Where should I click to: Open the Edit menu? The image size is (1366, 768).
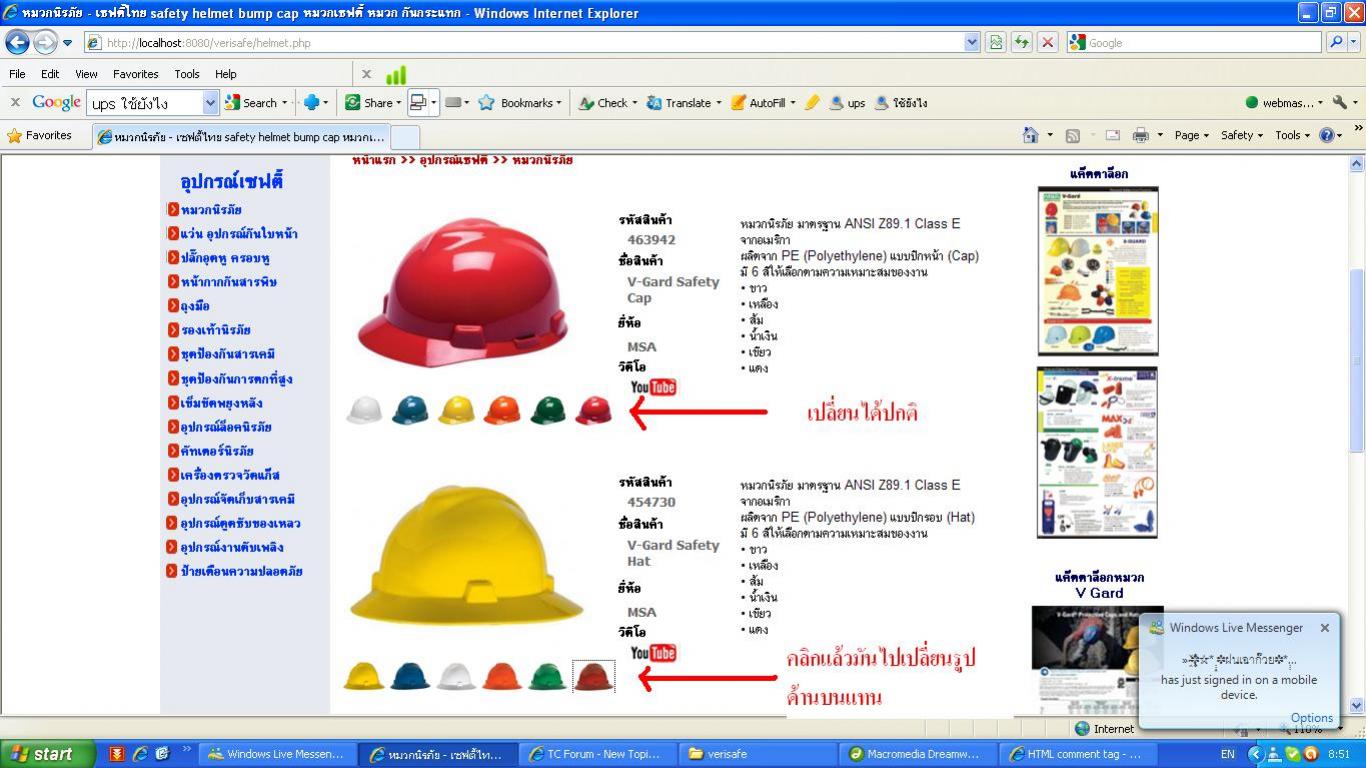pos(50,74)
